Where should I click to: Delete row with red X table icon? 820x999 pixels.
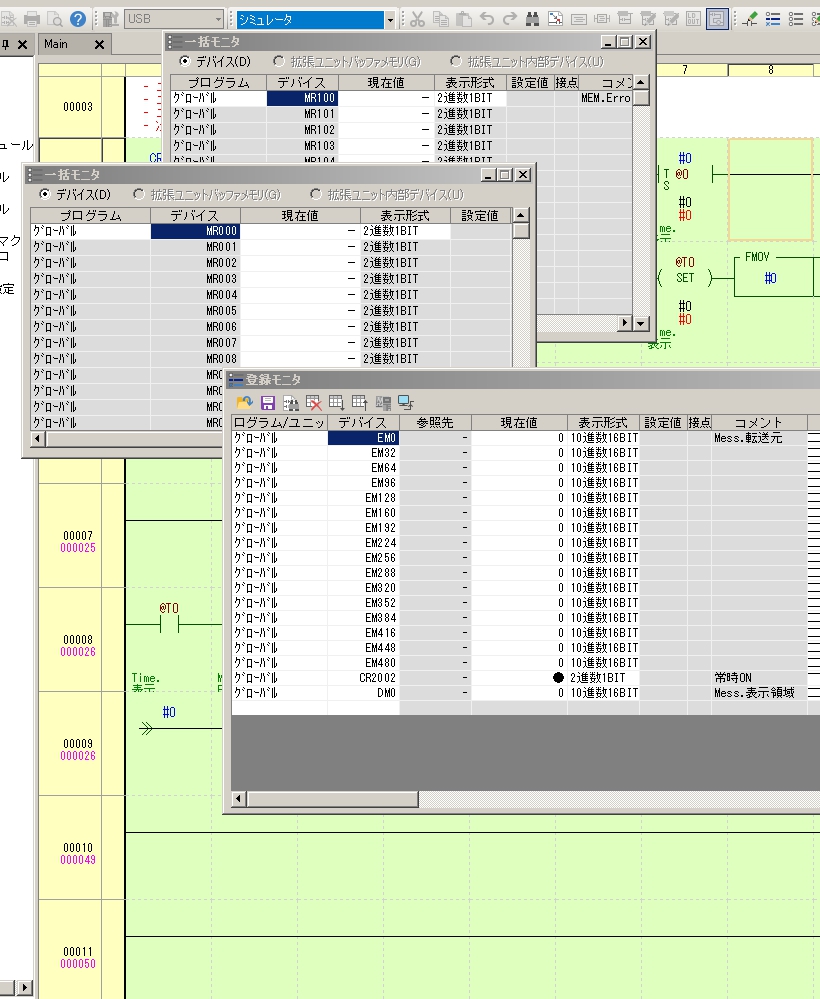coord(313,403)
